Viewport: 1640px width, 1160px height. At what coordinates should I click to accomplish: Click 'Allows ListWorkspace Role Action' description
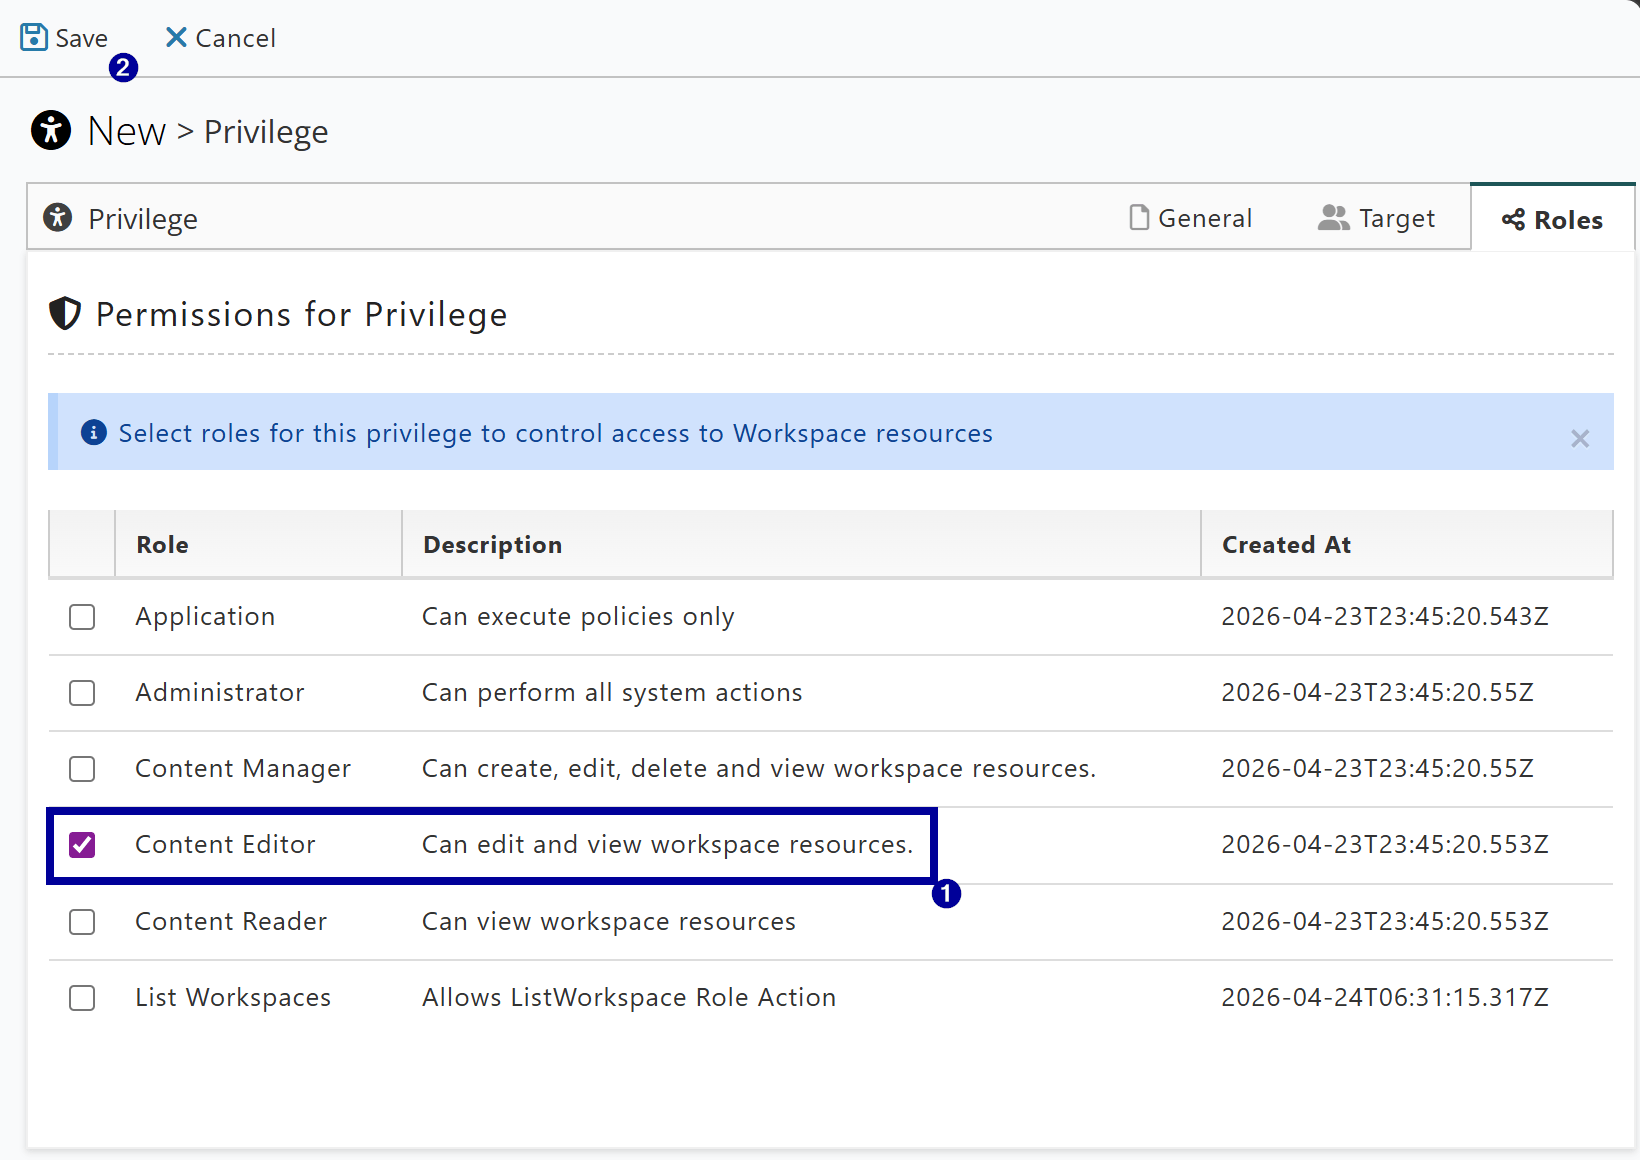point(629,998)
